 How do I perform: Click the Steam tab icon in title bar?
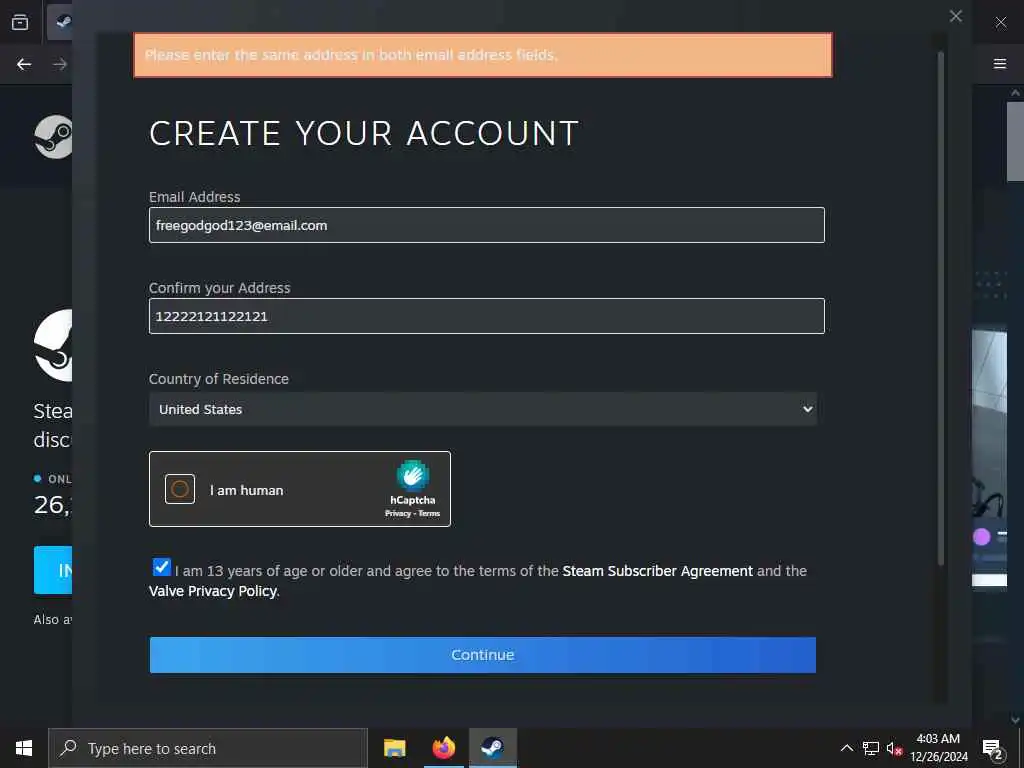(x=63, y=22)
